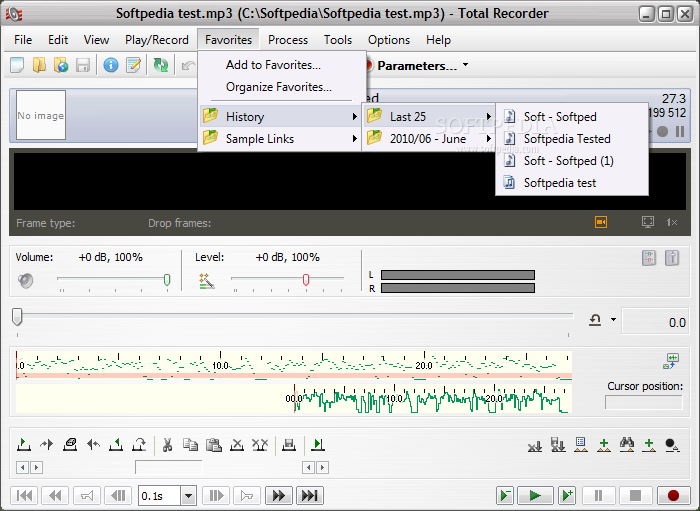This screenshot has height=511, width=700.
Task: Open Softpedia Tested from history list
Action: click(x=572, y=139)
